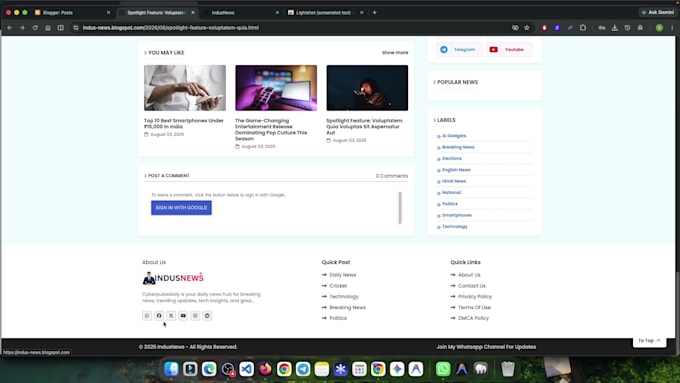The height and width of the screenshot is (383, 680).
Task: Open the X (Twitter) footer icon
Action: point(171,316)
